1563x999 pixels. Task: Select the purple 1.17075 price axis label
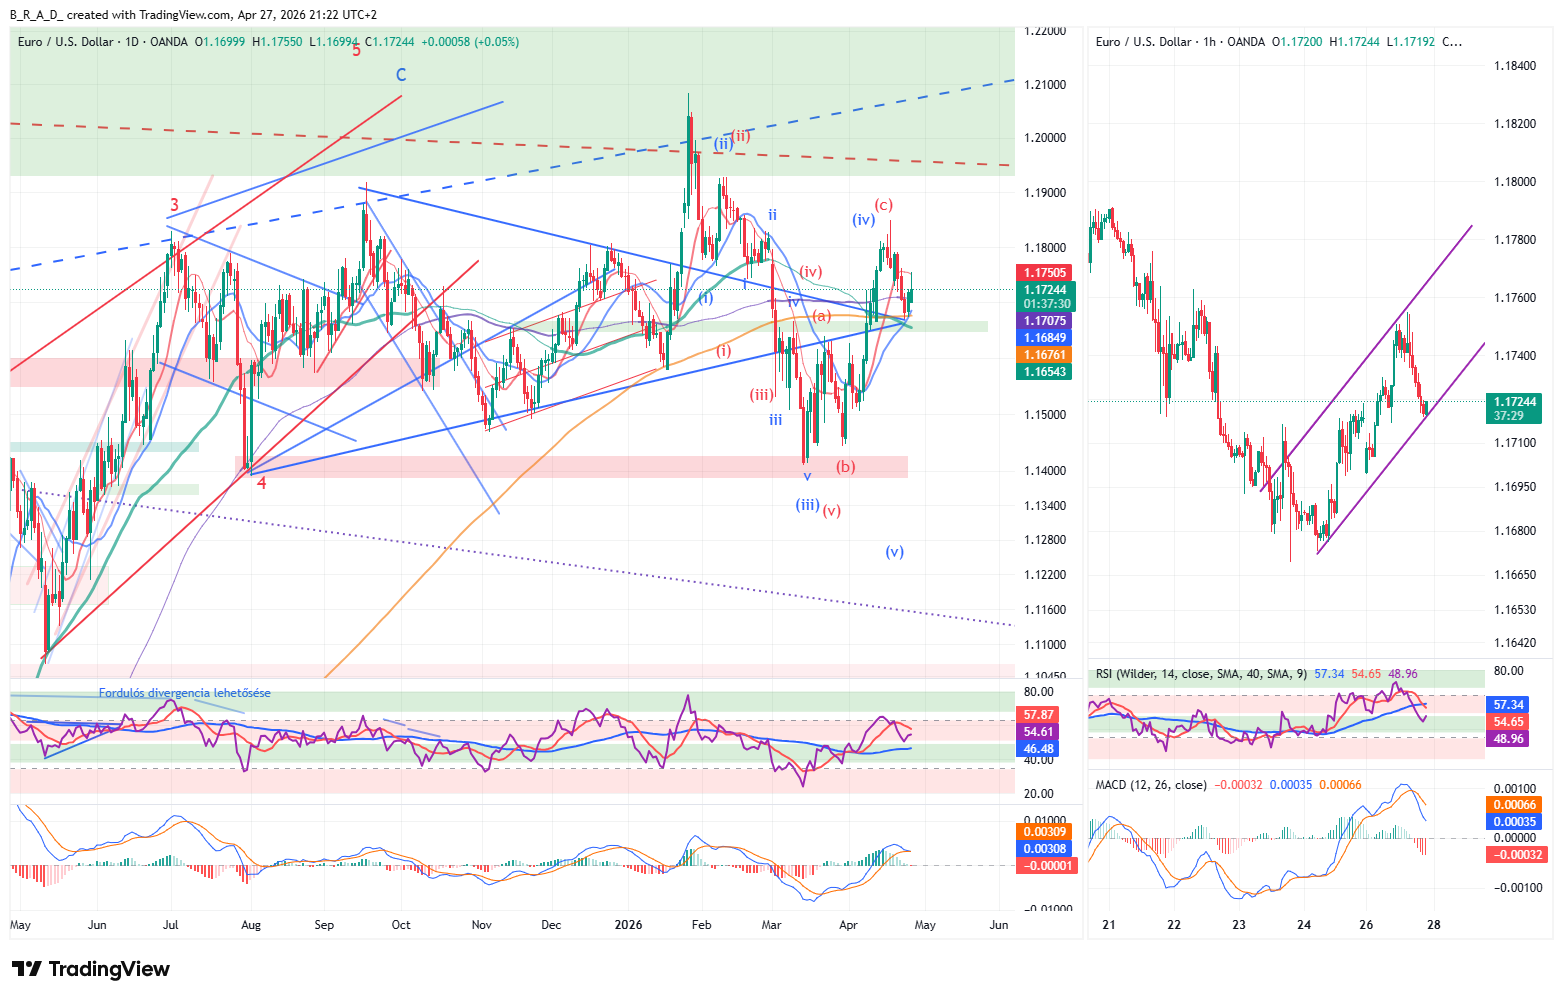click(1044, 321)
